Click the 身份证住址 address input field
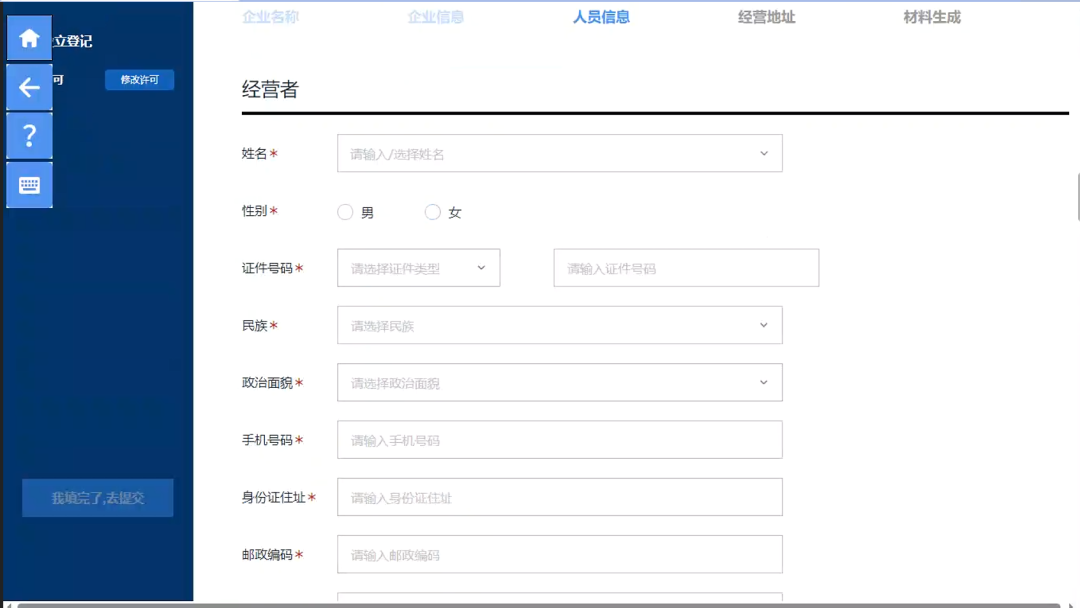The image size is (1080, 608). [559, 497]
